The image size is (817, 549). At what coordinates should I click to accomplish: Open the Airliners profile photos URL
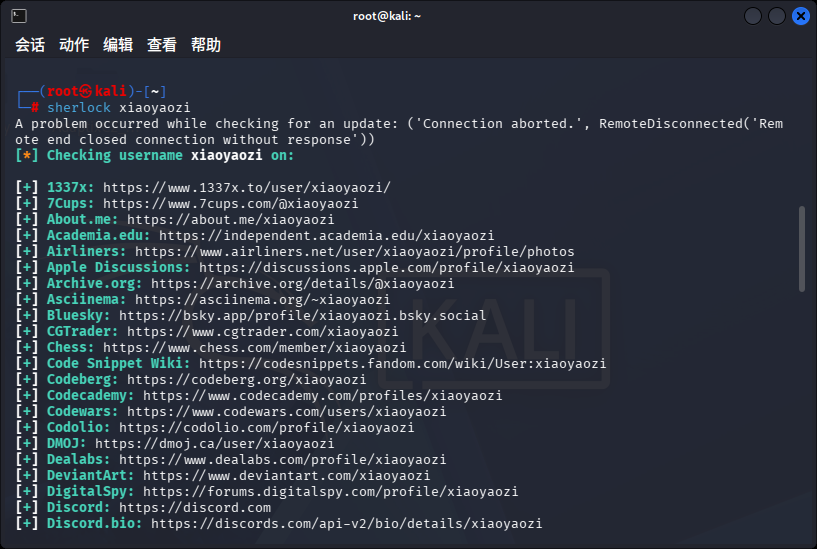tap(354, 252)
